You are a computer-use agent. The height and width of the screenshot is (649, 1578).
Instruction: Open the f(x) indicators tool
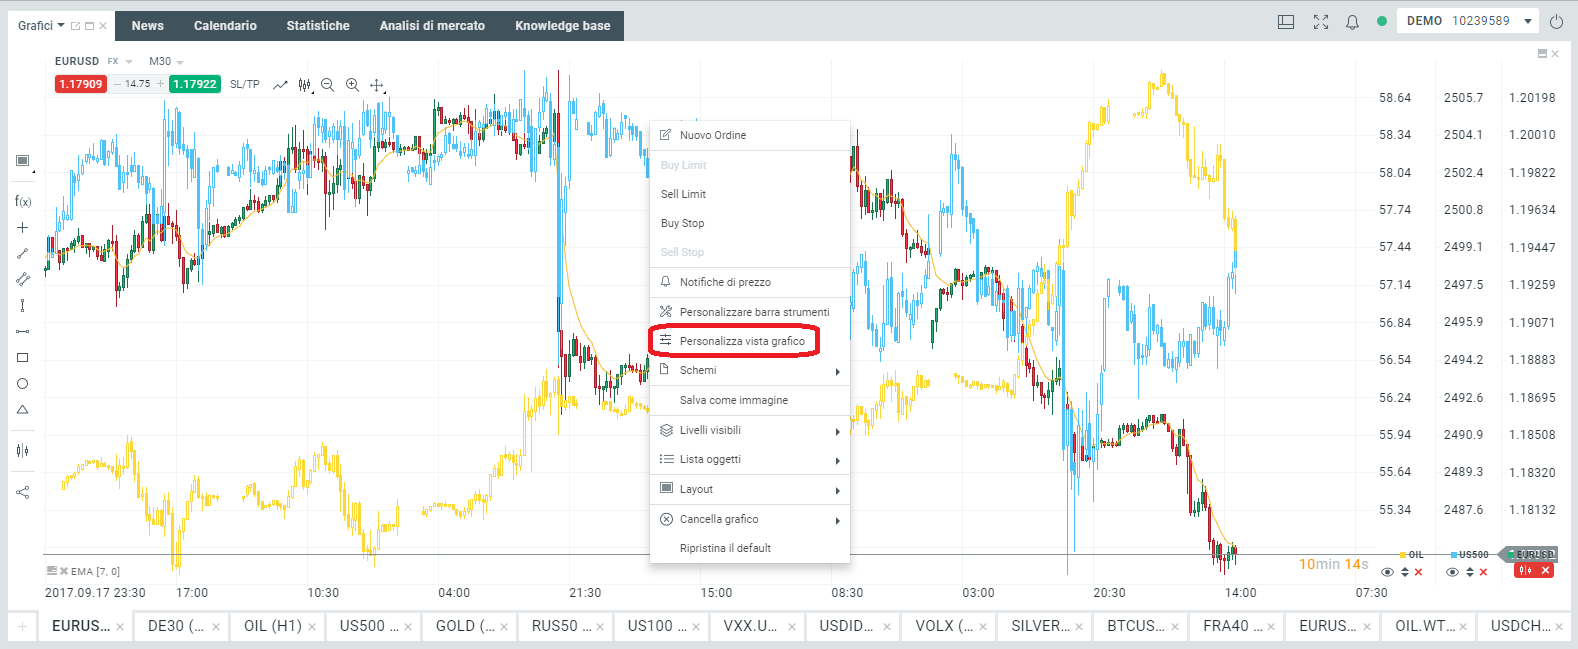click(x=22, y=201)
